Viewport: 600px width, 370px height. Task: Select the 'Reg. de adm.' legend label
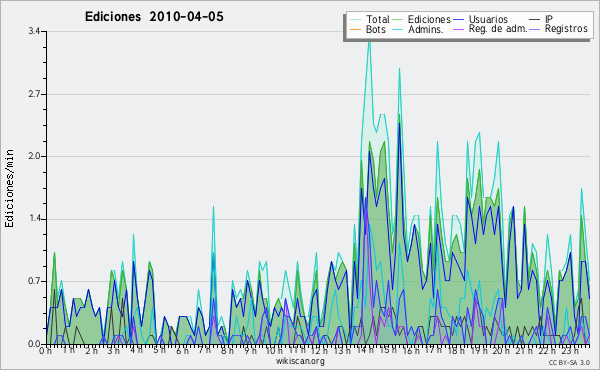[x=498, y=29]
